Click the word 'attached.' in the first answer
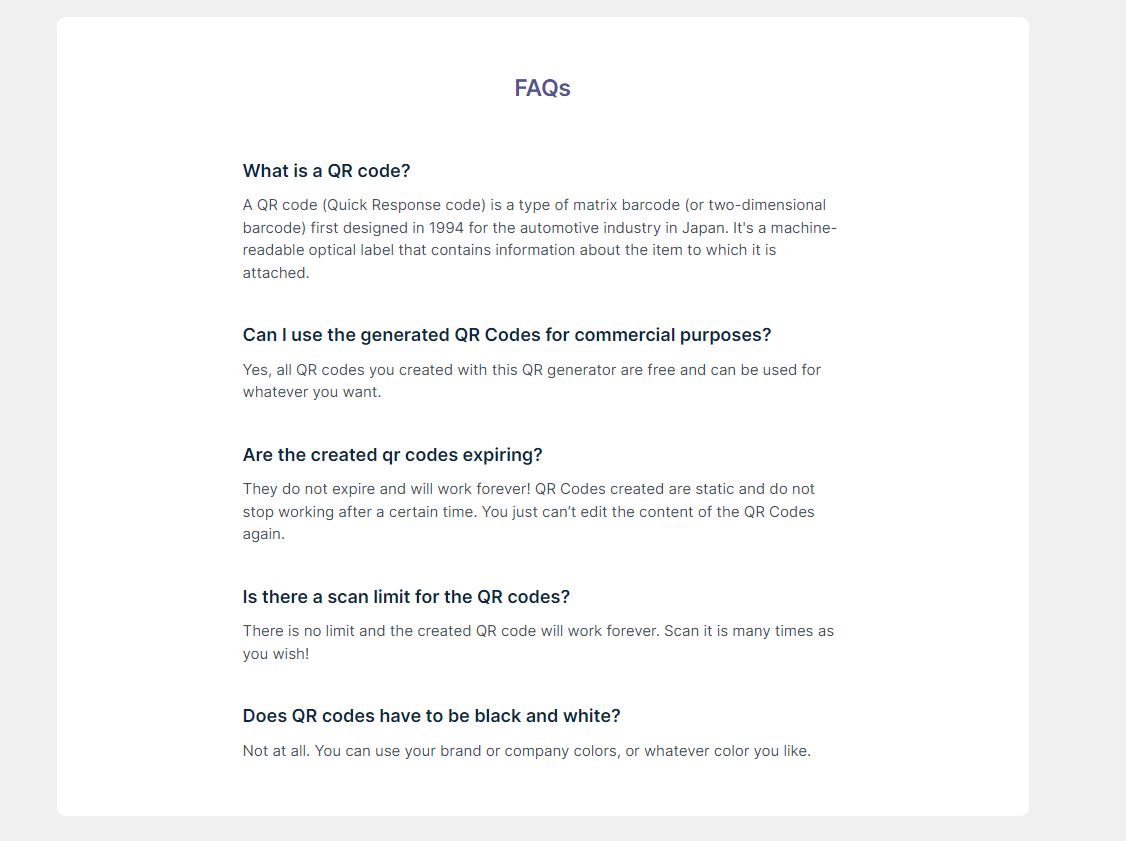Screen dimensions: 1126x841 276,273
